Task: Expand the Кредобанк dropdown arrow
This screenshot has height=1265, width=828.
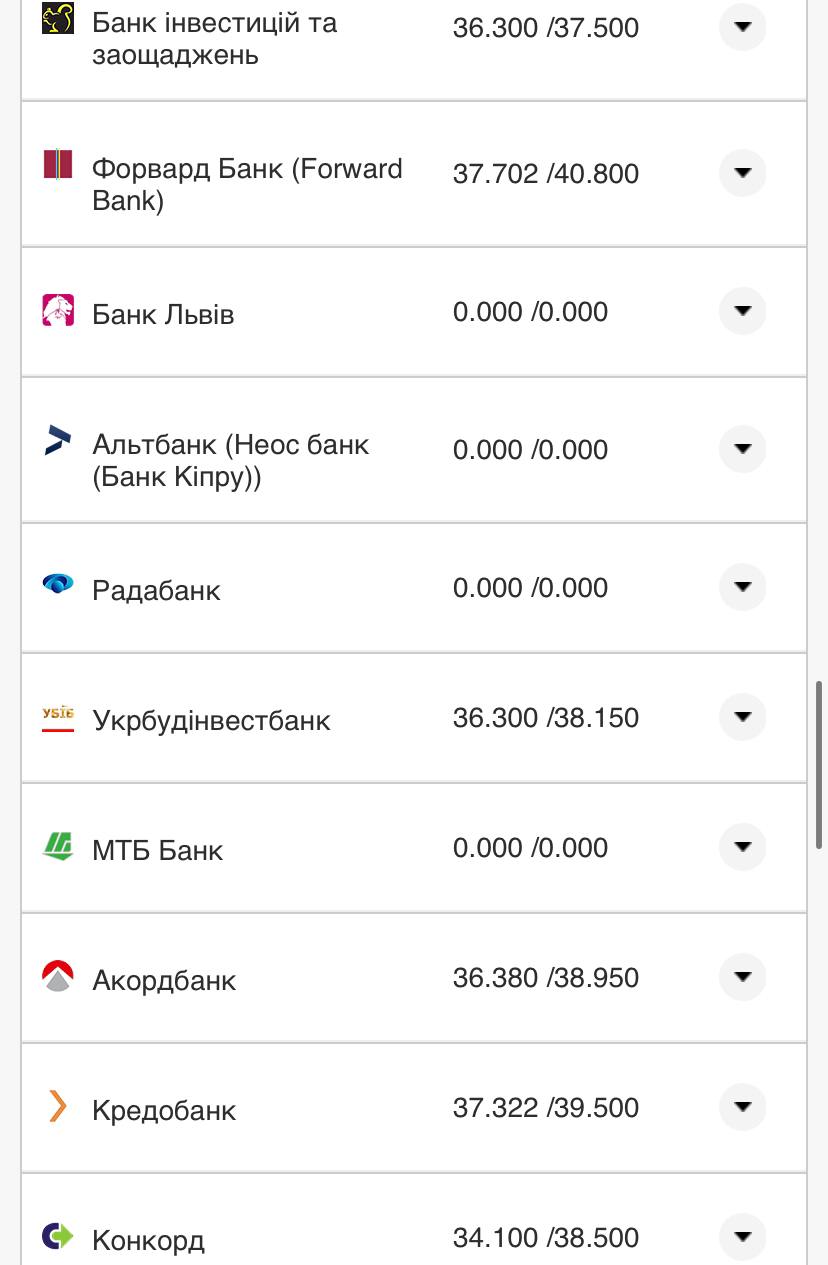Action: (x=742, y=1107)
